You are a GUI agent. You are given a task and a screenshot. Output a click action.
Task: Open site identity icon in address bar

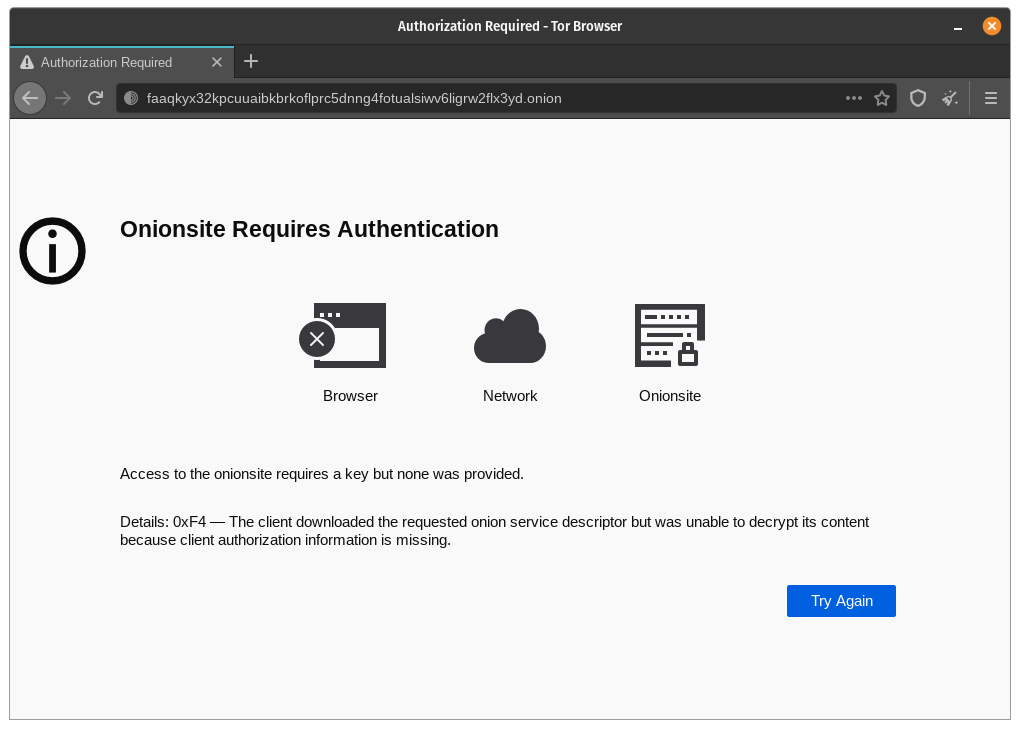click(x=131, y=98)
